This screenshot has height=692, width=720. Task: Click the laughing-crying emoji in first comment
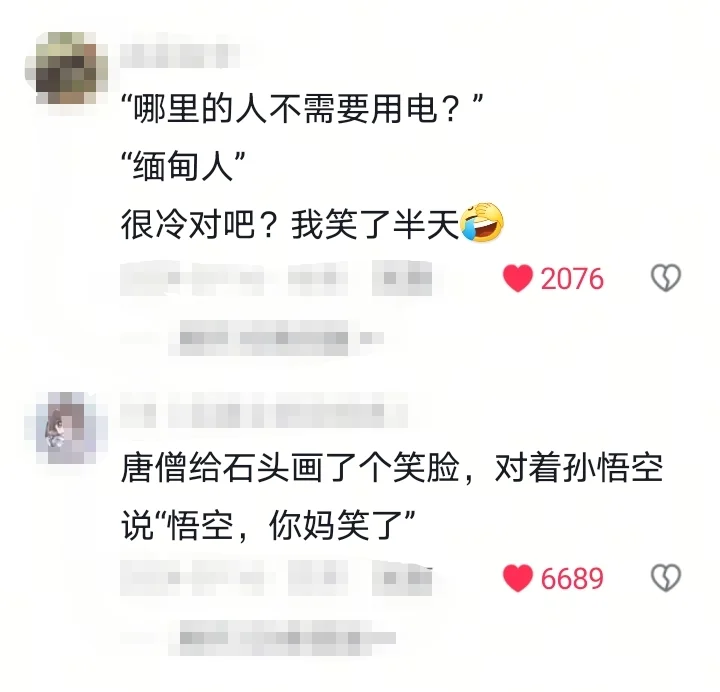point(482,222)
